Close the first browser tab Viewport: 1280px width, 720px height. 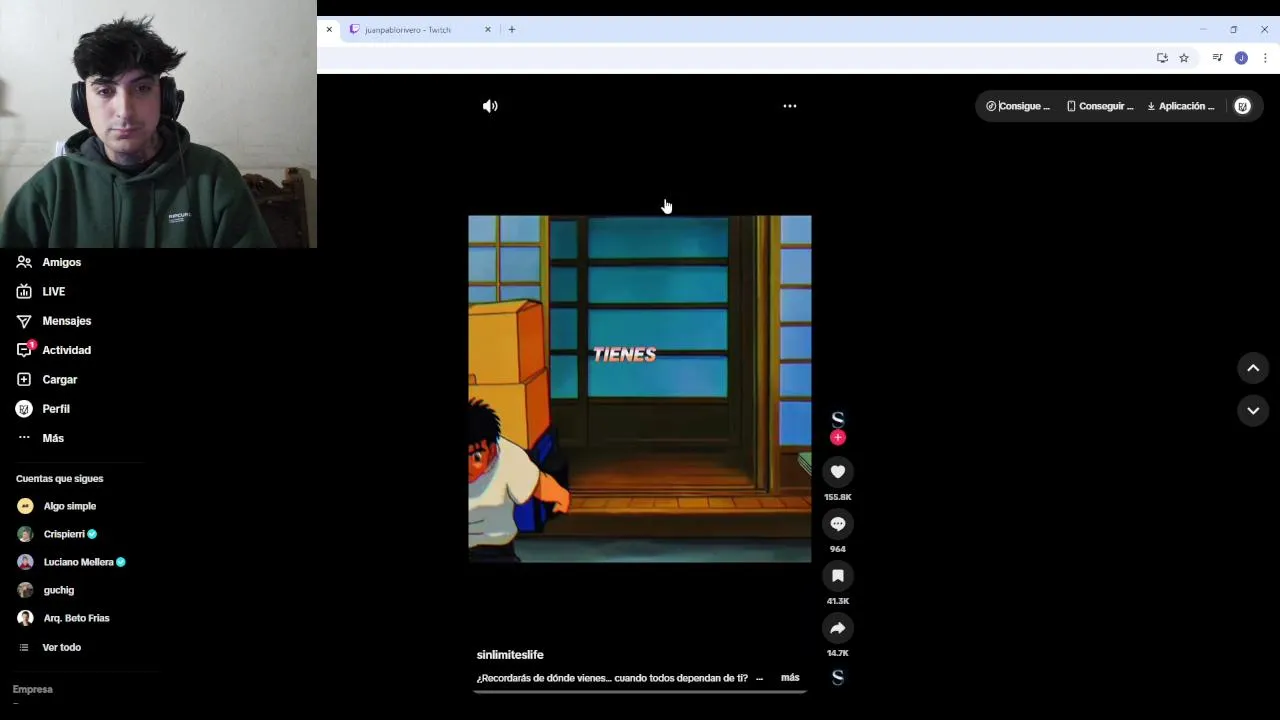click(x=329, y=30)
